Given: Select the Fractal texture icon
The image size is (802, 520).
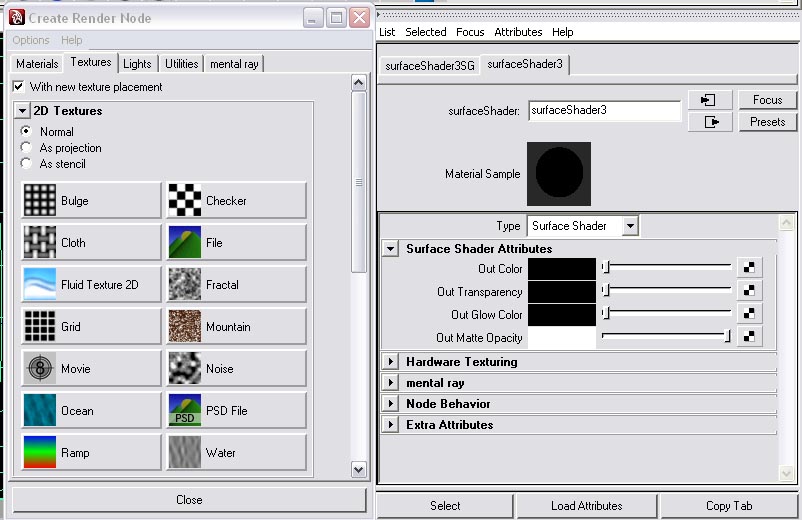Looking at the screenshot, I should click(x=184, y=285).
